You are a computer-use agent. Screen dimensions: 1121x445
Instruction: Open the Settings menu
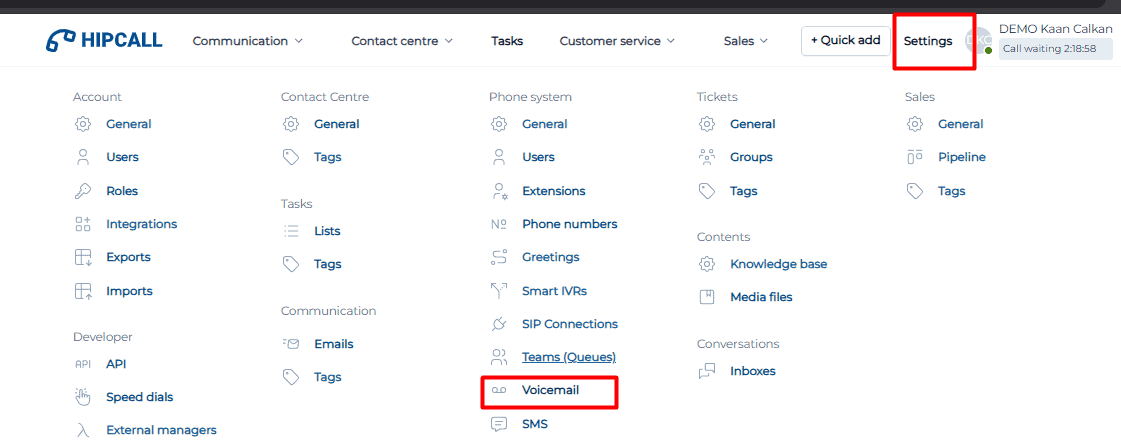pyautogui.click(x=927, y=41)
